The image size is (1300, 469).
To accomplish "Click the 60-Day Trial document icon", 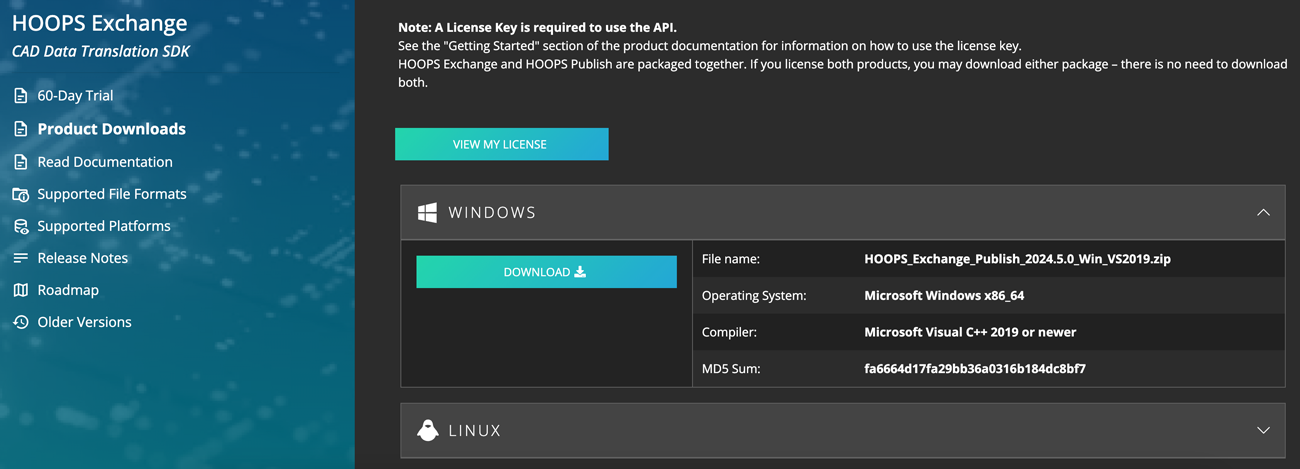I will point(20,96).
